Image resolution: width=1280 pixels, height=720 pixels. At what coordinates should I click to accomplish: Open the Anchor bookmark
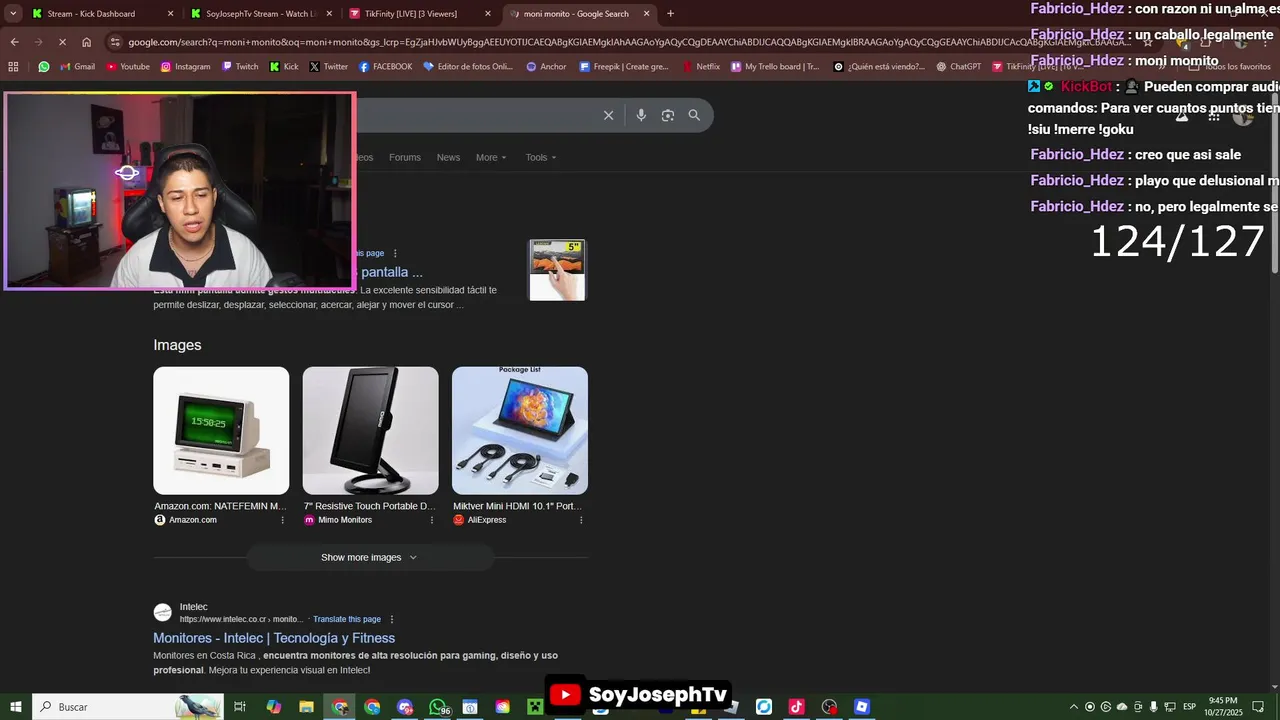pos(547,67)
